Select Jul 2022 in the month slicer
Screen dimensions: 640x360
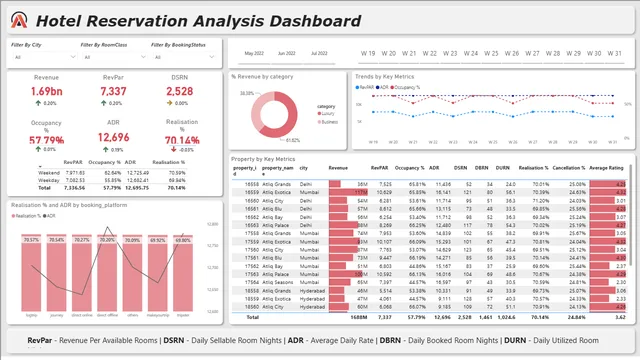(x=319, y=53)
